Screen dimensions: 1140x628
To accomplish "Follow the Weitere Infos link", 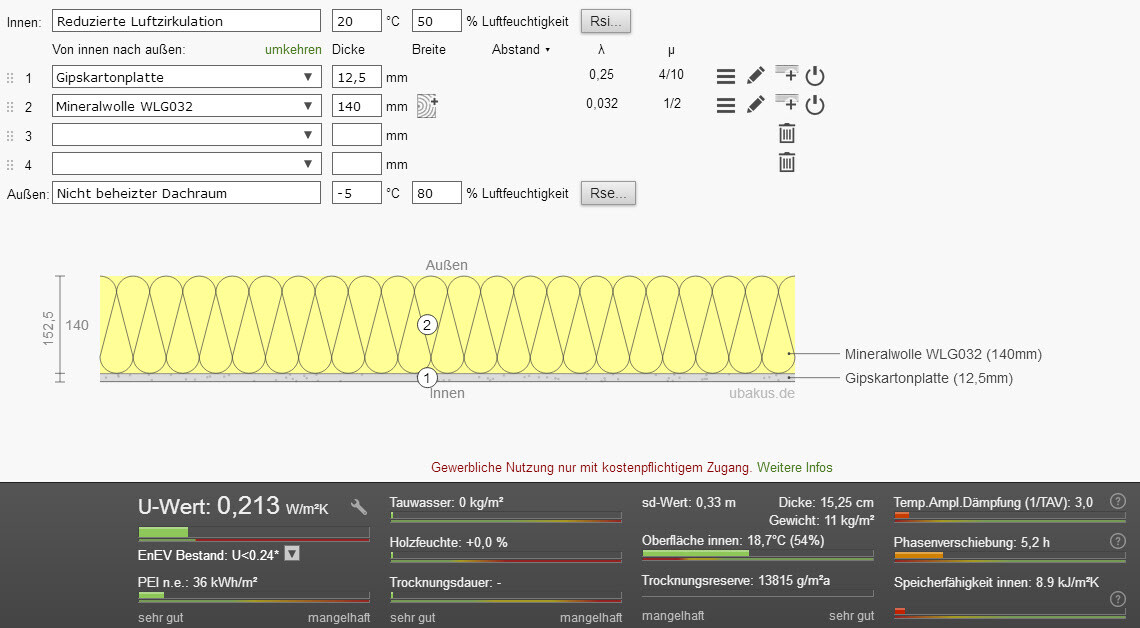I will coord(794,467).
